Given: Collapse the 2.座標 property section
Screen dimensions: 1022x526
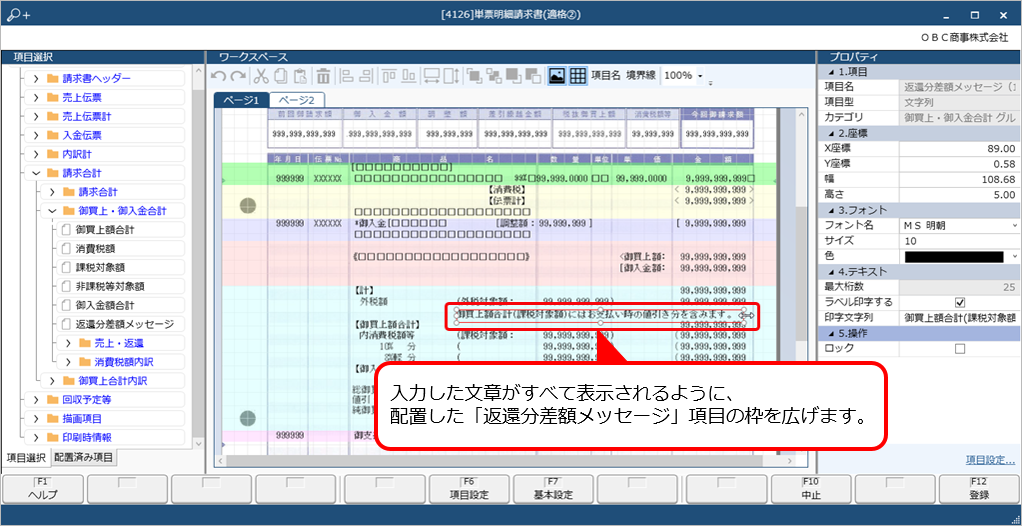Looking at the screenshot, I should pos(831,133).
